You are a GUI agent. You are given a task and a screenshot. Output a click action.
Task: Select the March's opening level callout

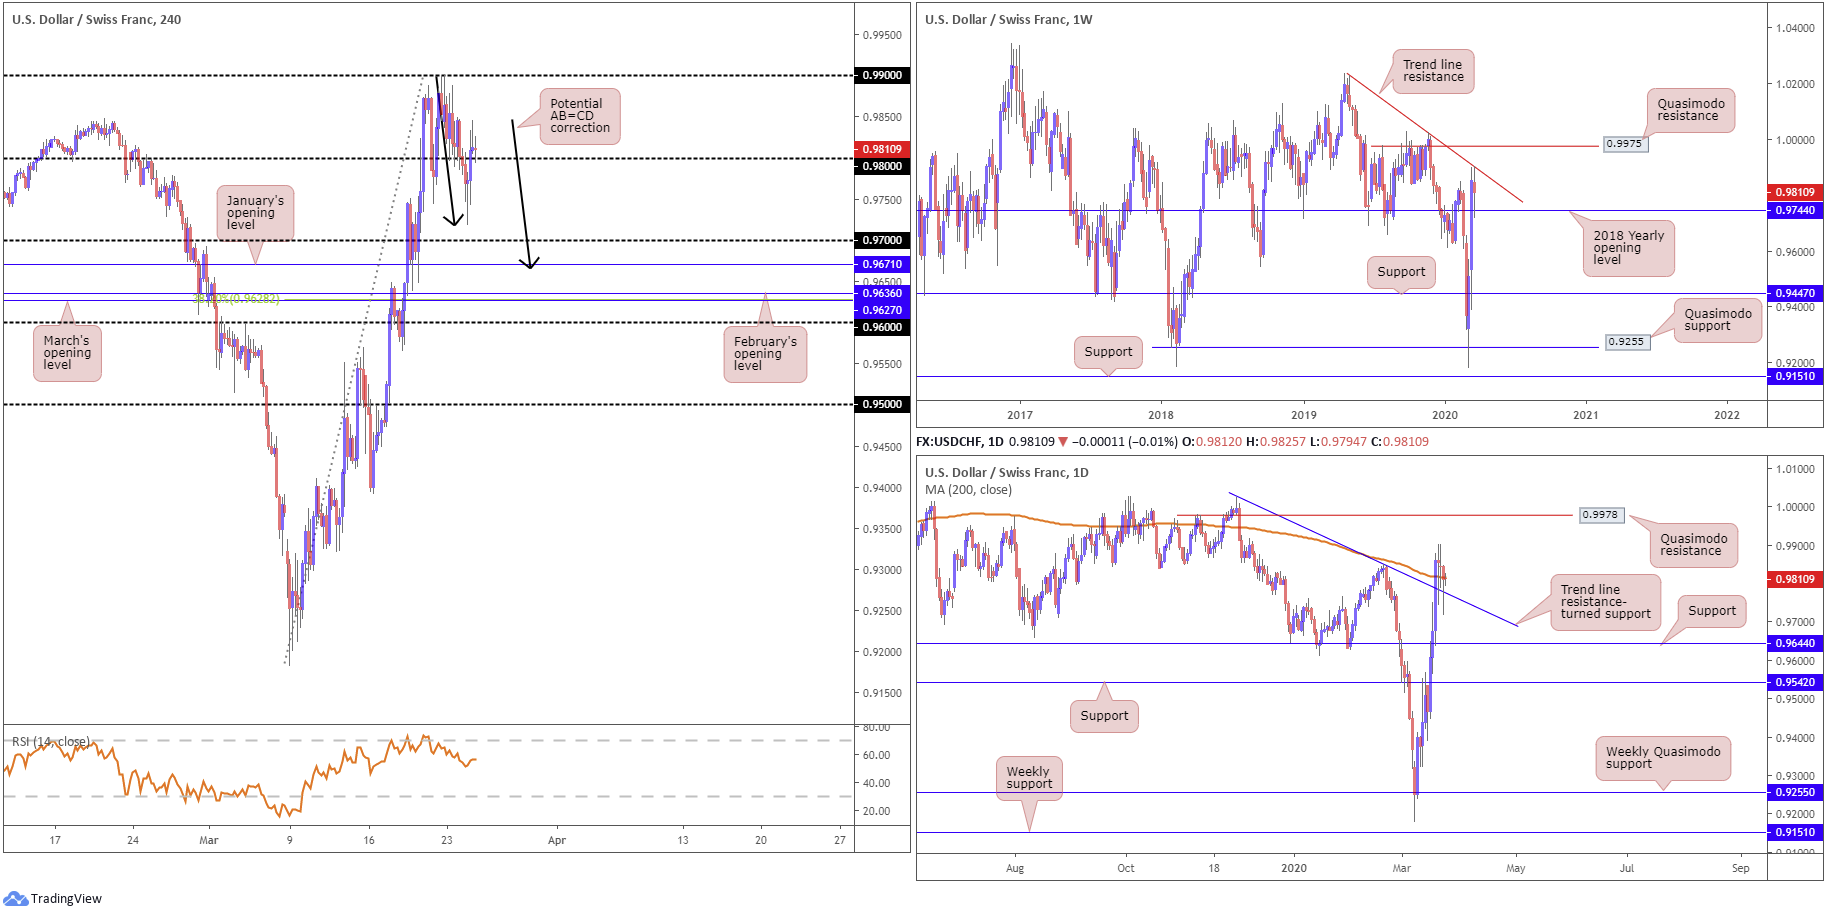tap(67, 353)
